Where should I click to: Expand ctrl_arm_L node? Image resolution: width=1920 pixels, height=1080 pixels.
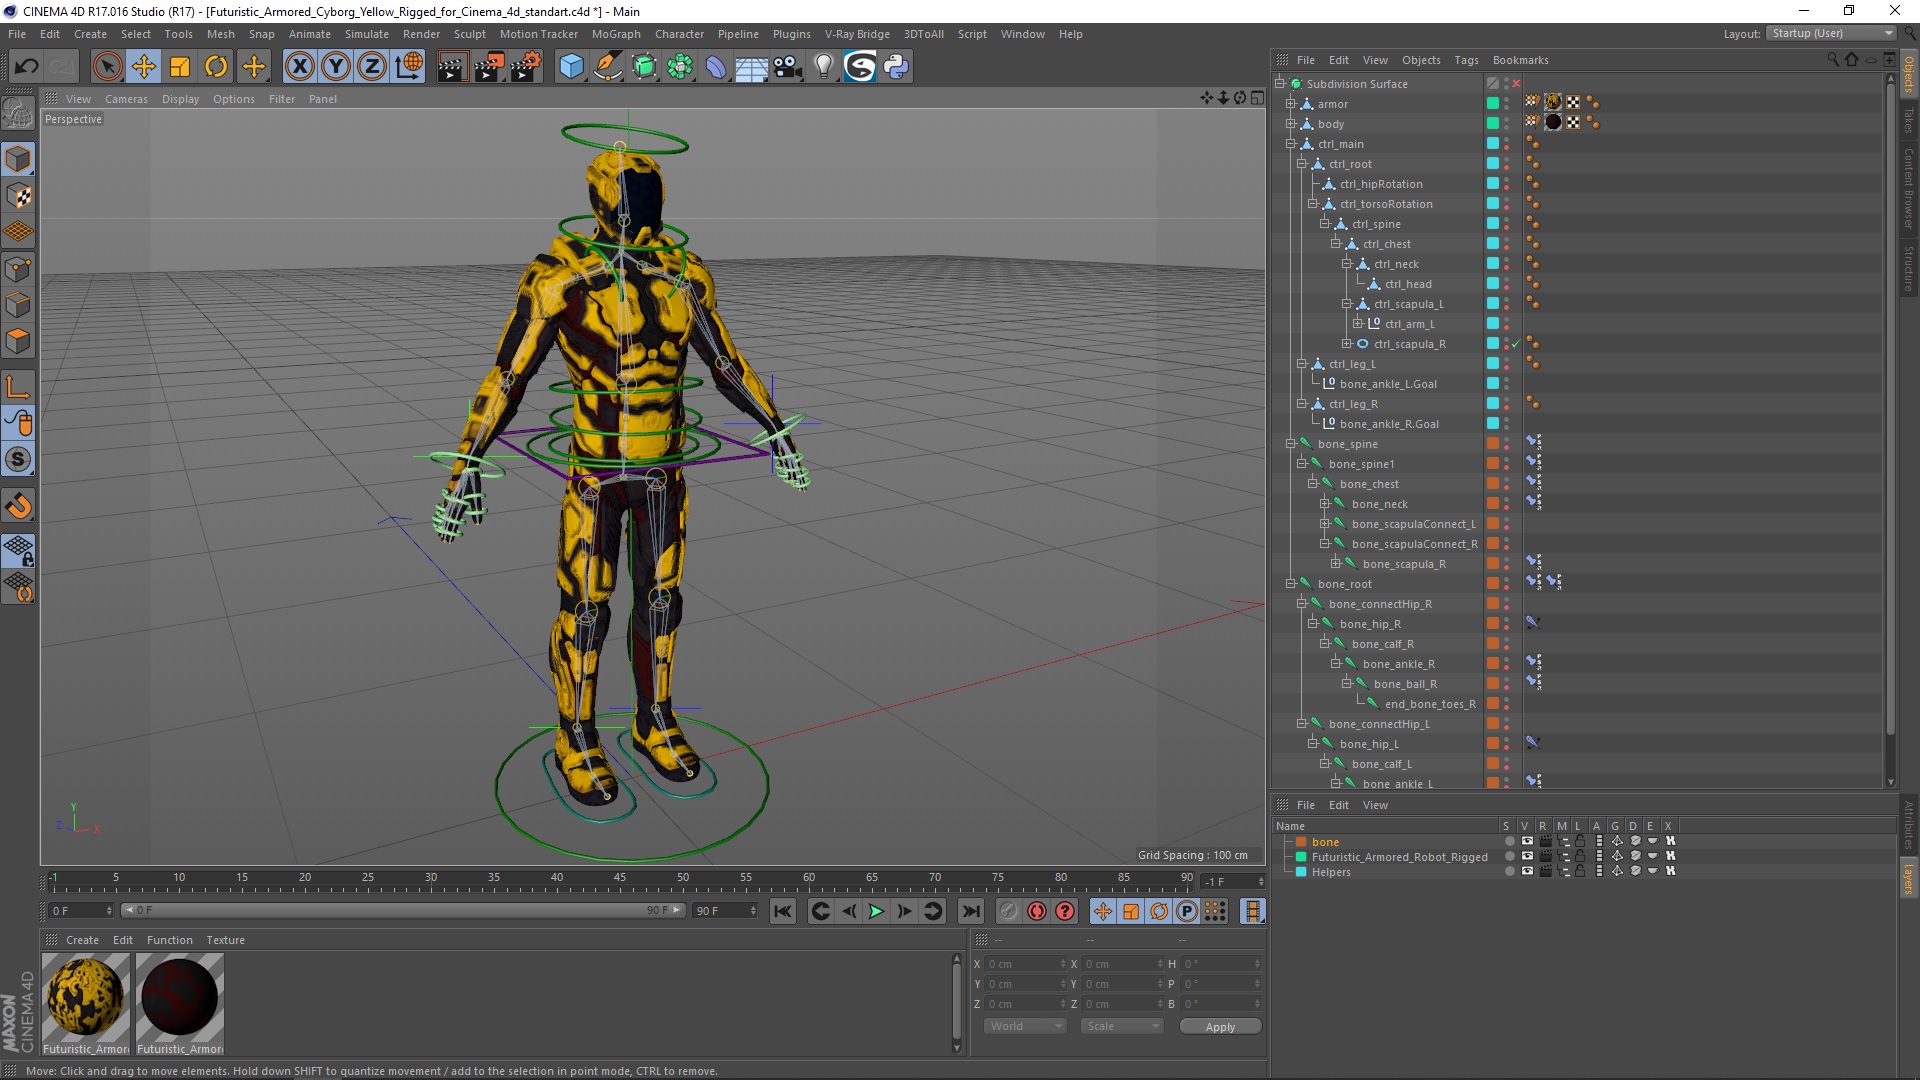[1358, 324]
